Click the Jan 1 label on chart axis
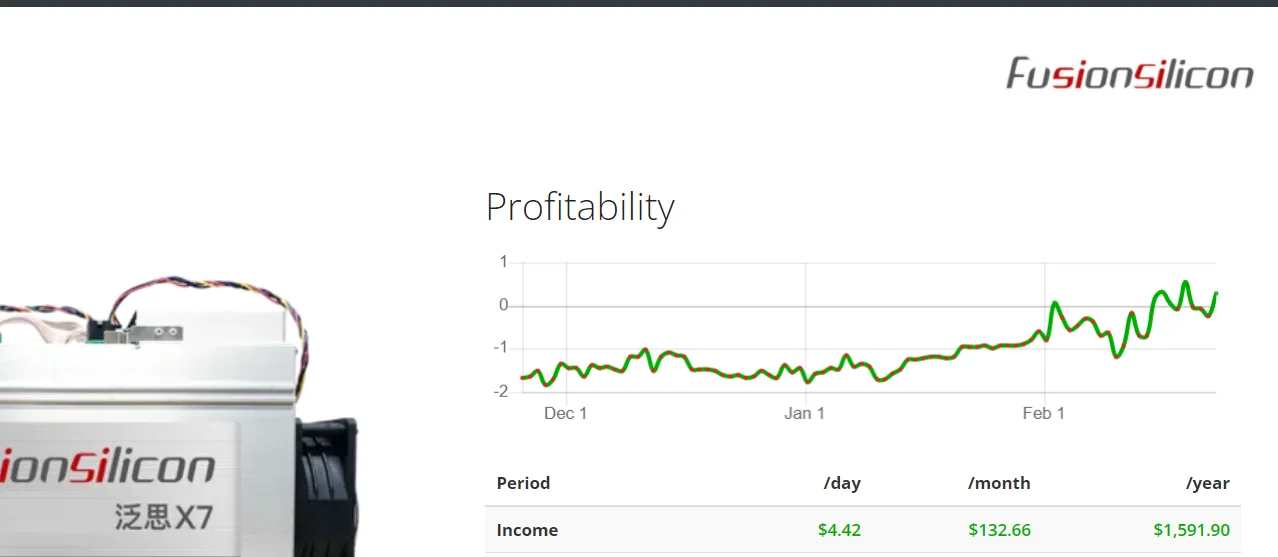 (x=804, y=413)
